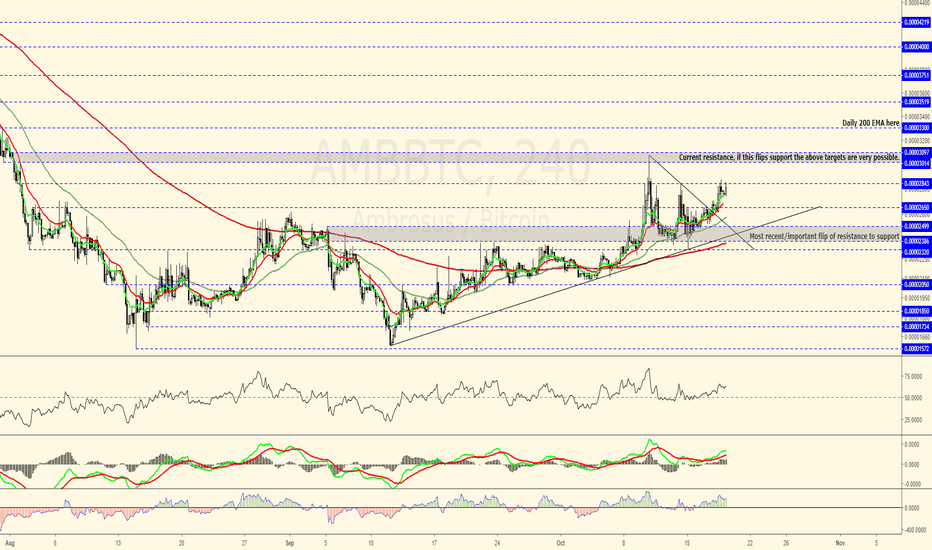Click the '24' date label
Image resolution: width=932 pixels, height=550 pixels.
coord(497,543)
